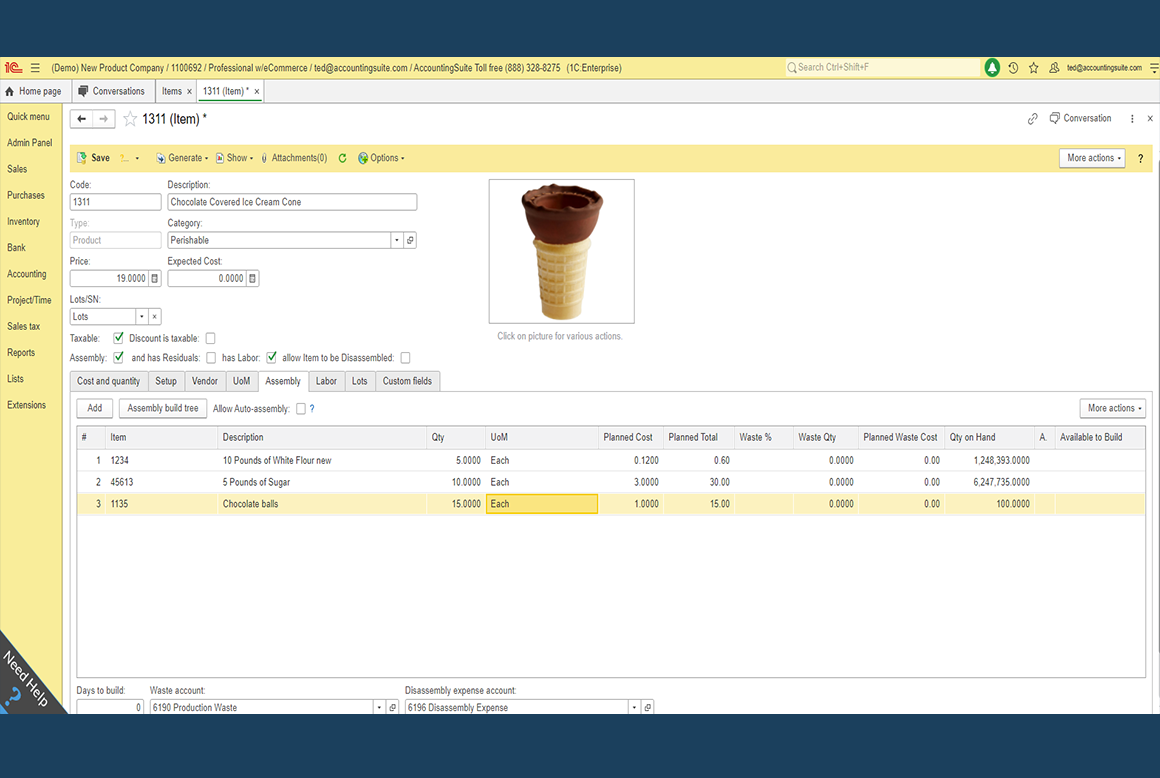Open the Lots tab

[360, 381]
